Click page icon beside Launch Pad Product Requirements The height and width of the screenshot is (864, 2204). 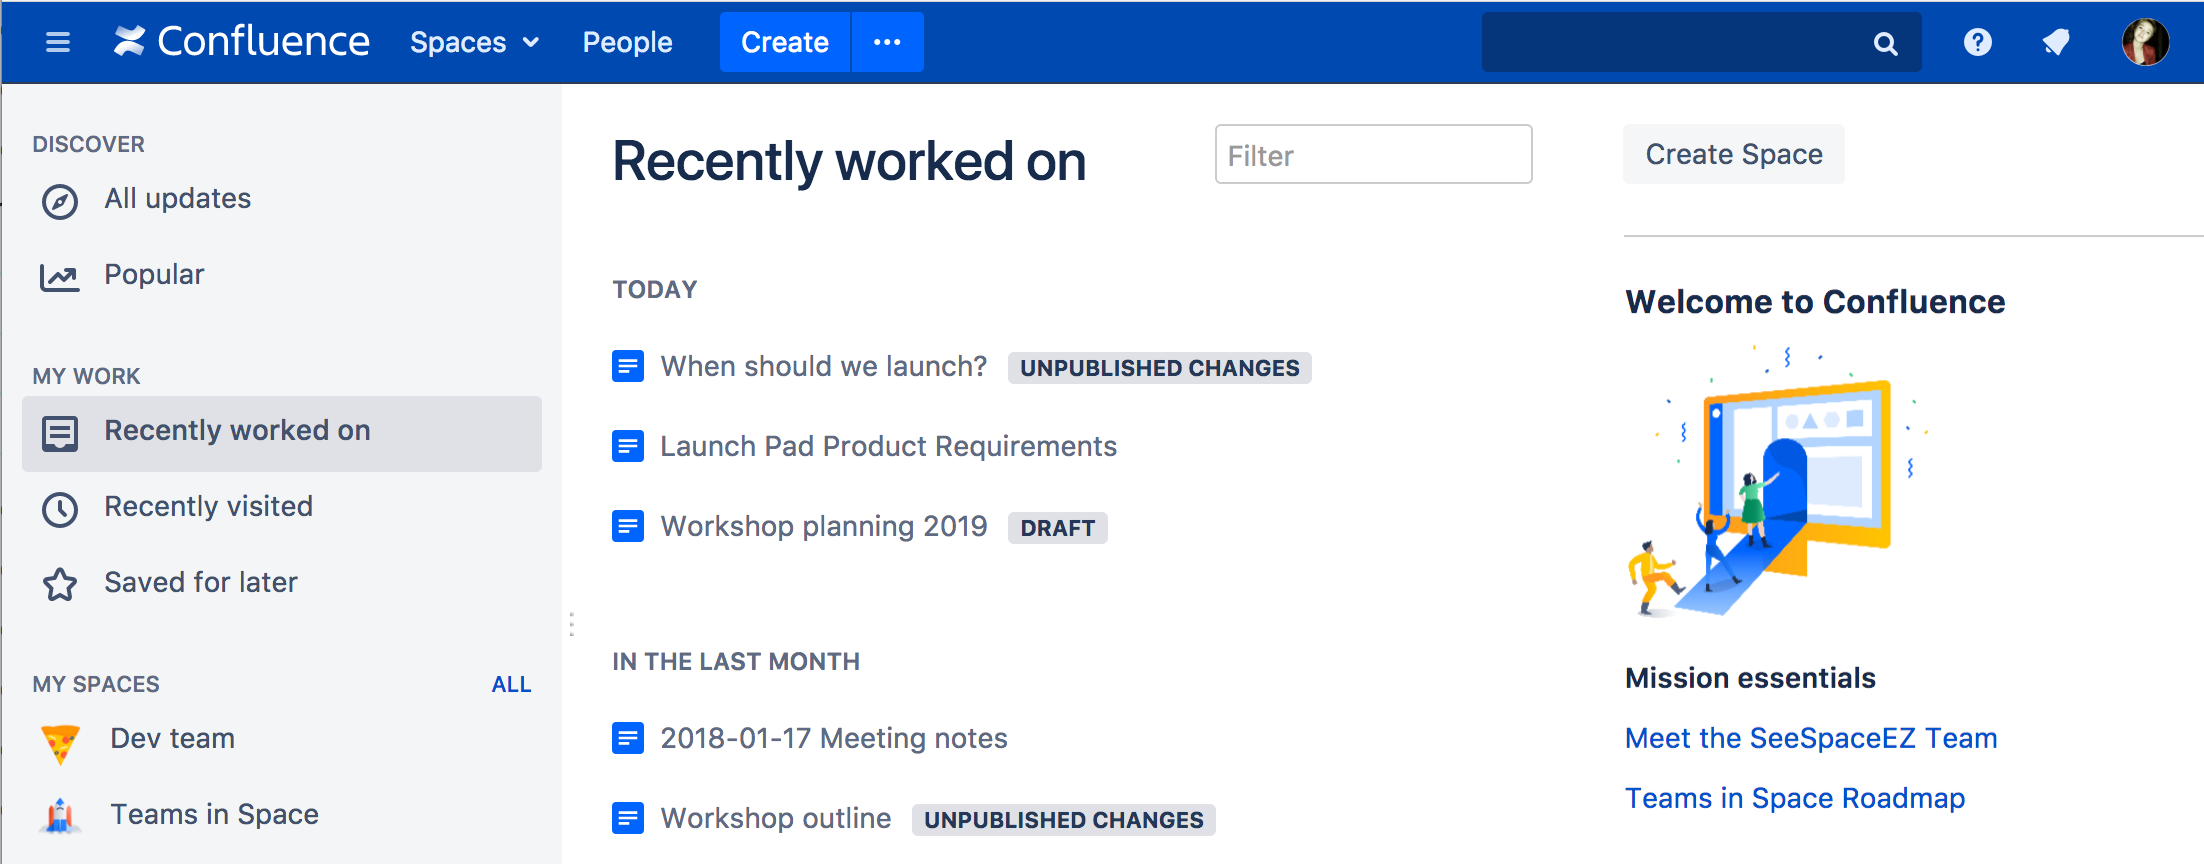628,446
